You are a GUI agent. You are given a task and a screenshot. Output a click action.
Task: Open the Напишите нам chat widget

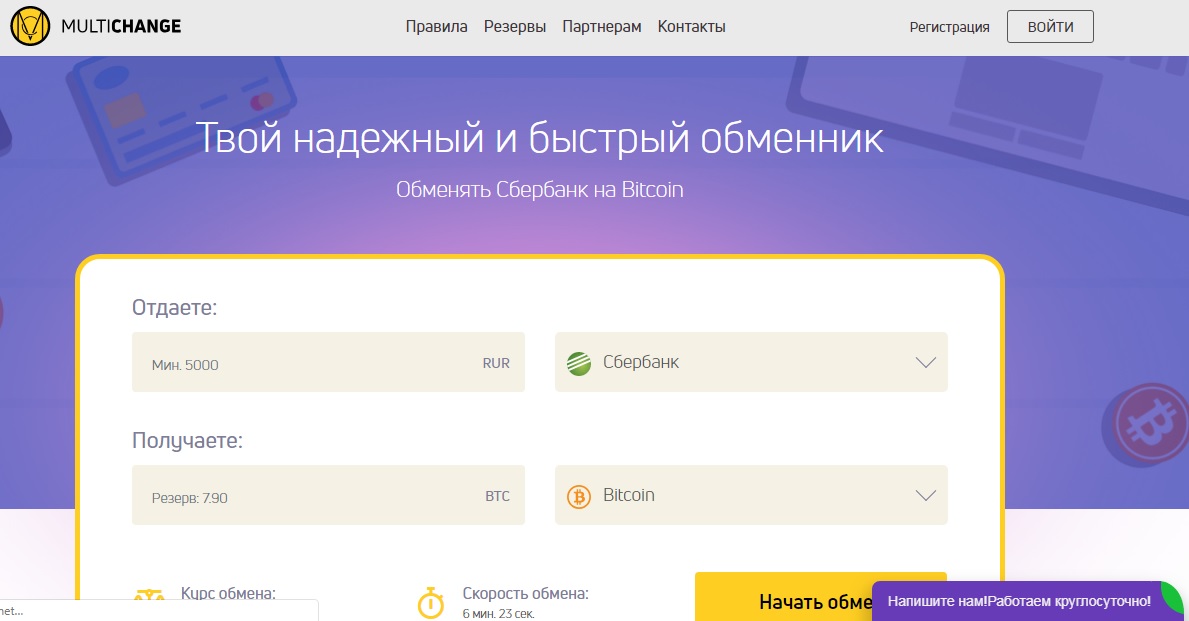coord(1018,602)
